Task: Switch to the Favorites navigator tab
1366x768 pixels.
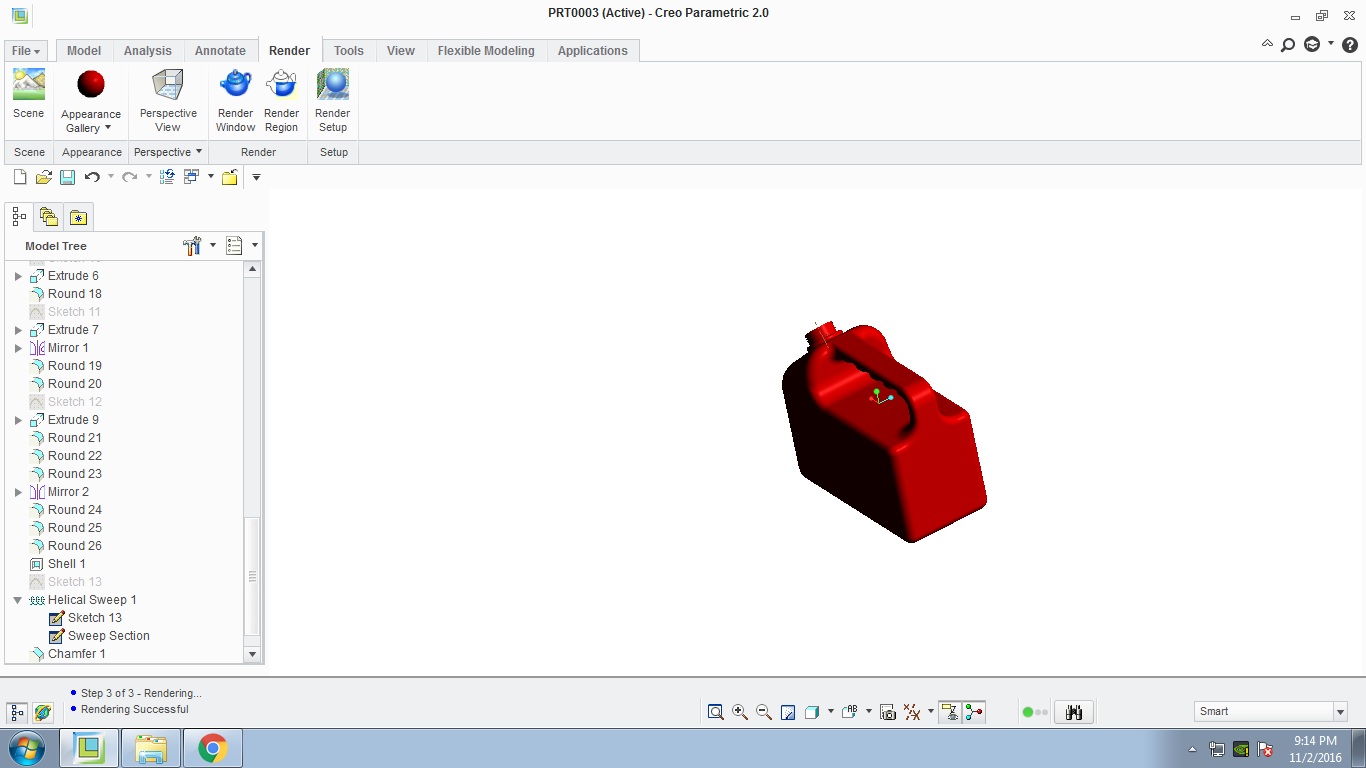Action: [x=78, y=216]
